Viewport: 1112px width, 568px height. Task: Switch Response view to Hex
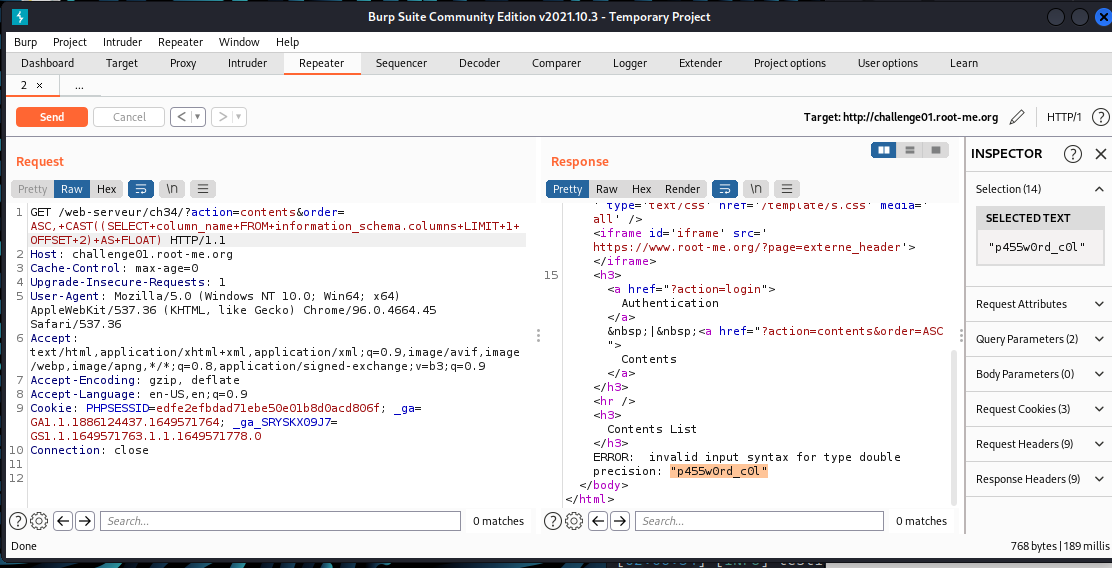[641, 189]
